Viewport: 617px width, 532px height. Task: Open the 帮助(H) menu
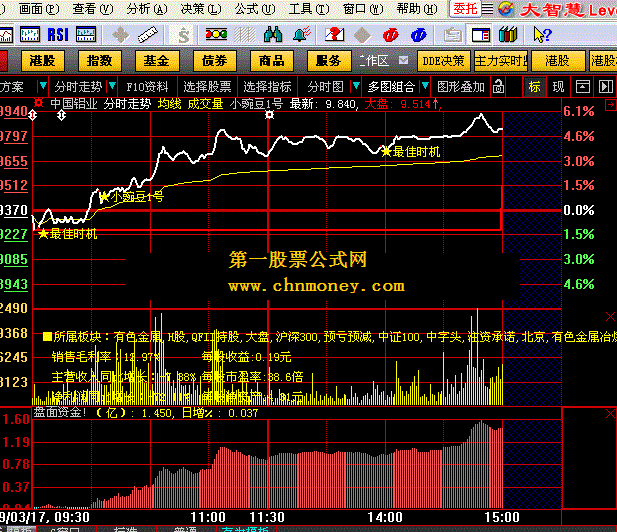click(x=417, y=8)
